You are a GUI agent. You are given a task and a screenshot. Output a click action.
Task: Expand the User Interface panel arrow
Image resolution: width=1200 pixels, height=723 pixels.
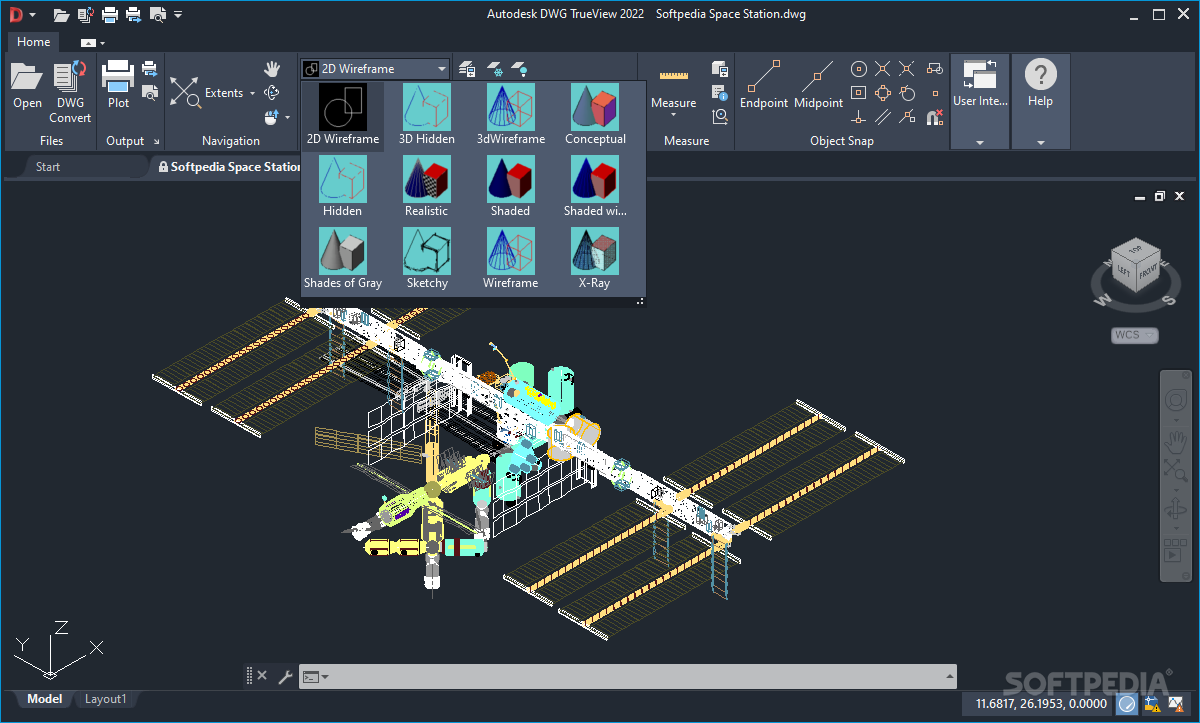pos(980,142)
